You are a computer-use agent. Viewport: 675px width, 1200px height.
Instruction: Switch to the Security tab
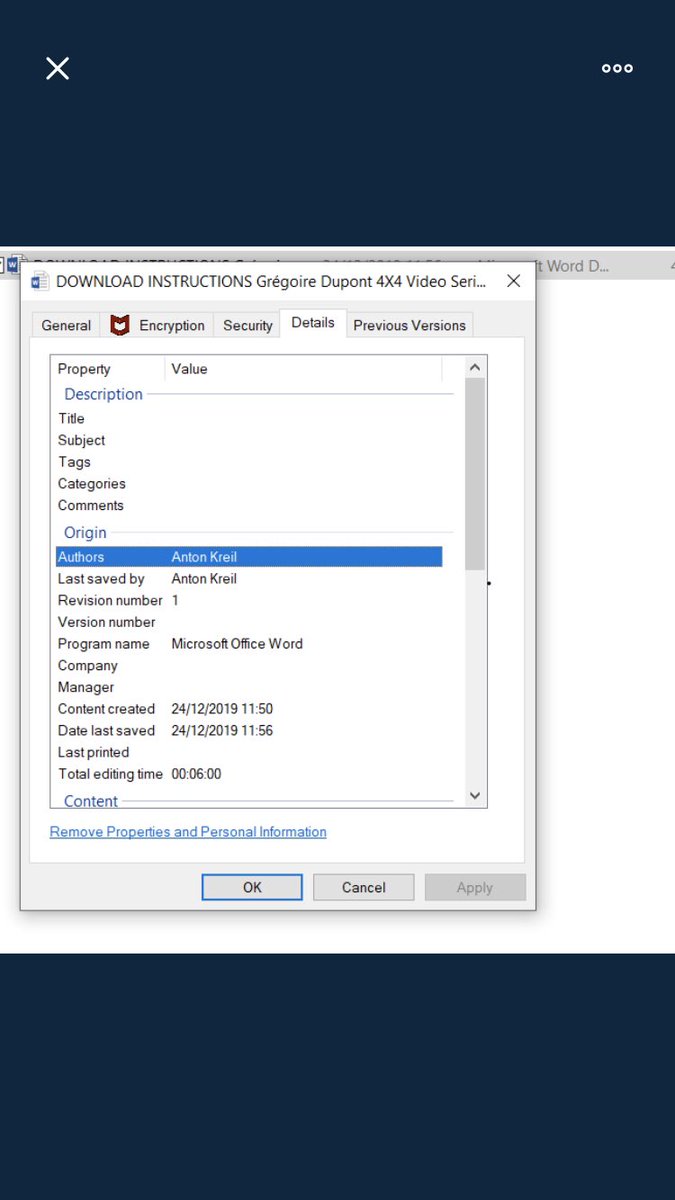click(247, 325)
